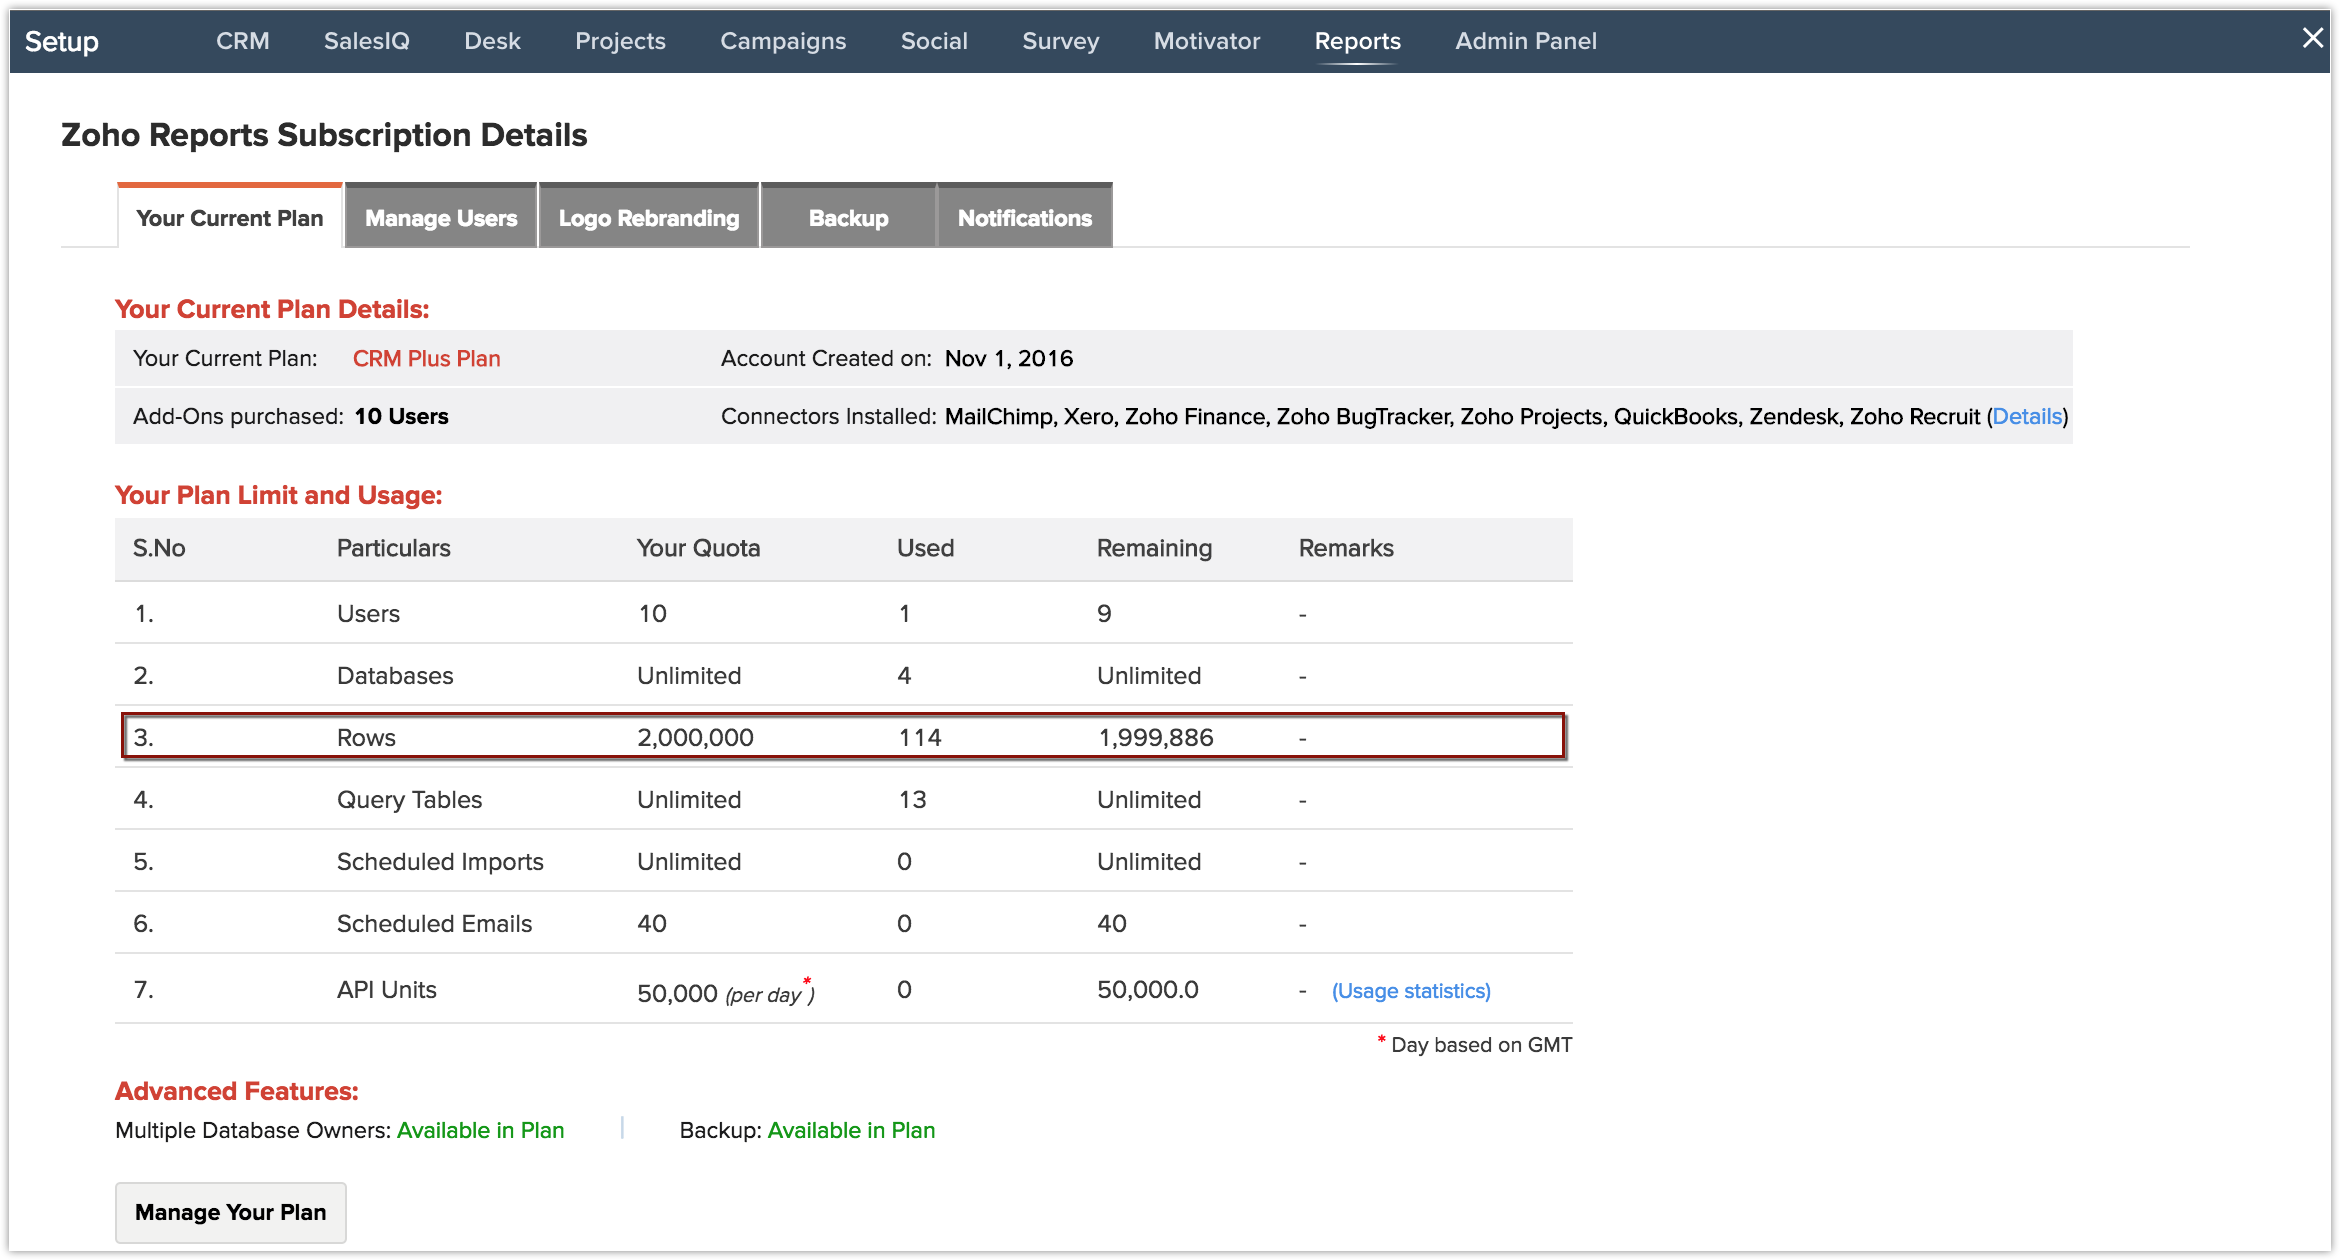Open the Logo Rebranding tab
The width and height of the screenshot is (2340, 1260).
point(649,217)
